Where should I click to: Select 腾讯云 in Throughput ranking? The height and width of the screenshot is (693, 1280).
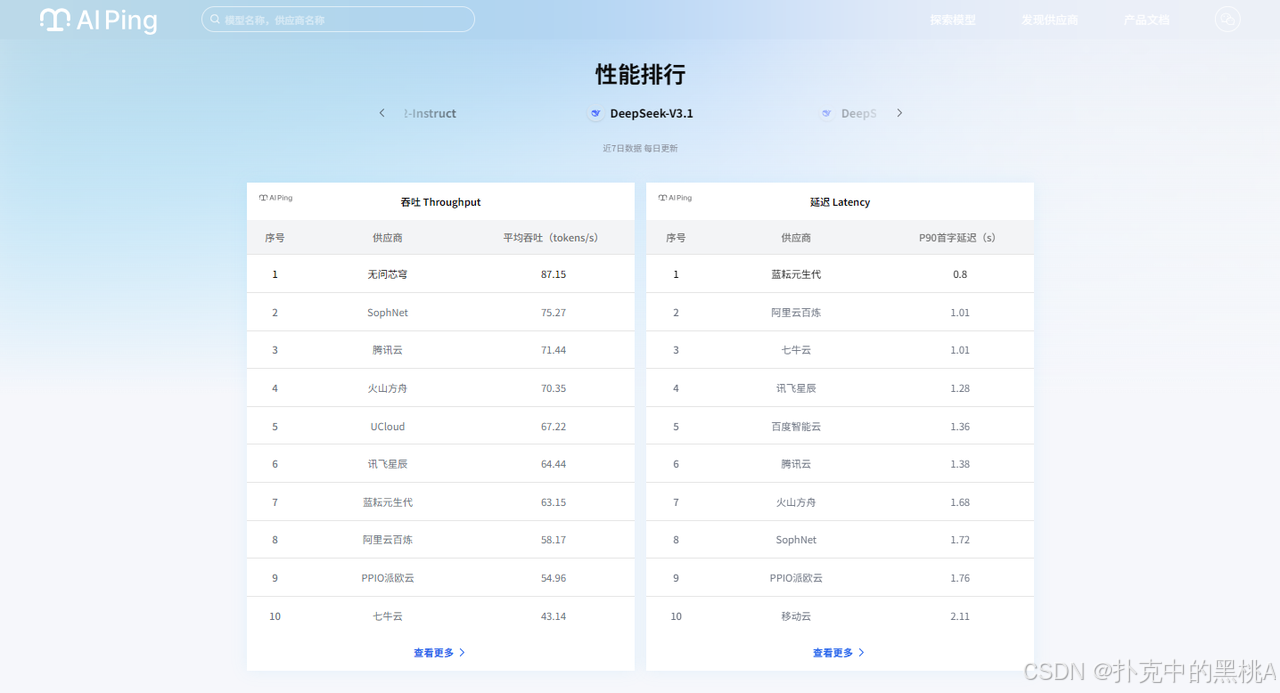tap(387, 350)
